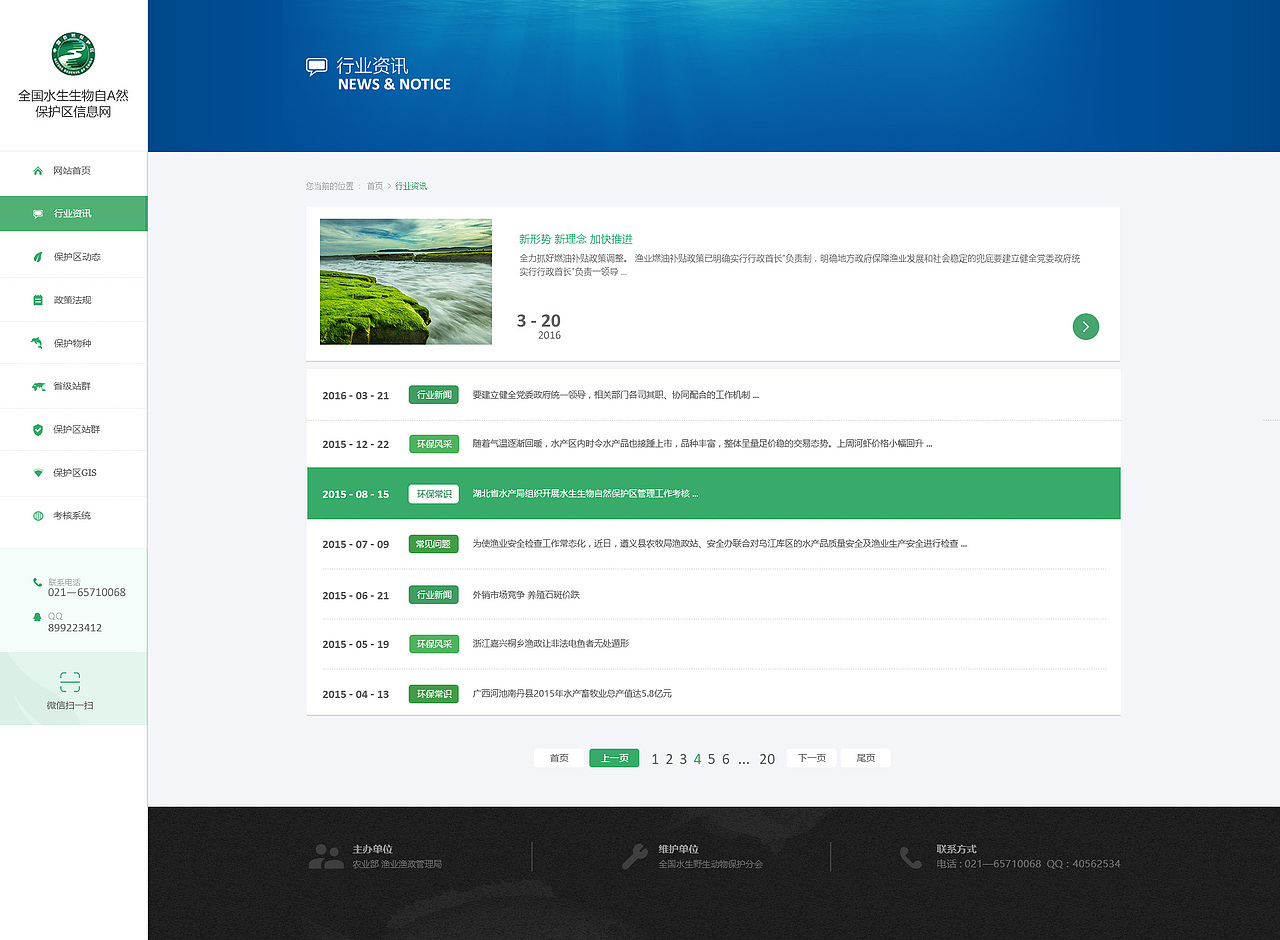The height and width of the screenshot is (940, 1280).
Task: Click the footer text 全国水生野生动物保护分会
Action: click(x=710, y=864)
